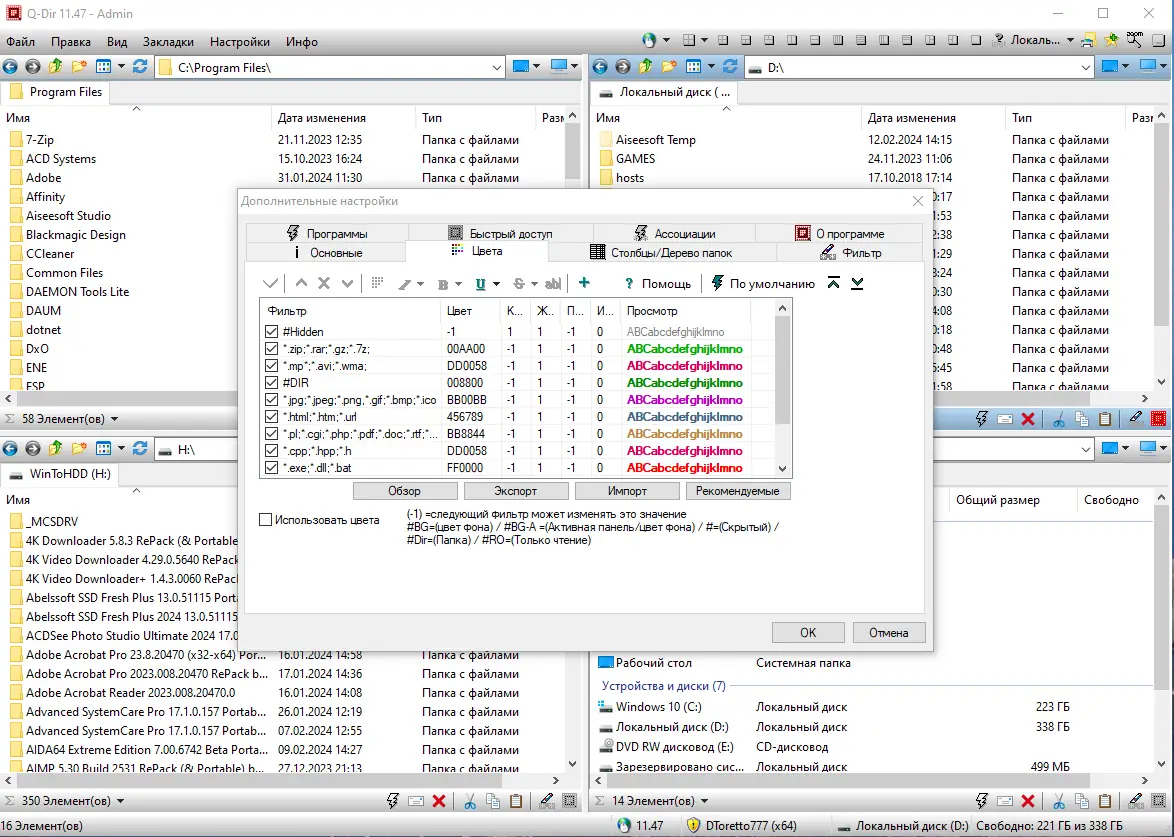The image size is (1174, 837).
Task: Open the "Закладки" menu
Action: point(168,42)
